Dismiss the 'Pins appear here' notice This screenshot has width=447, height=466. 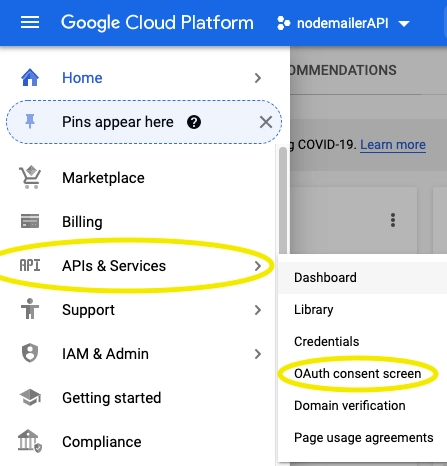[x=266, y=122]
